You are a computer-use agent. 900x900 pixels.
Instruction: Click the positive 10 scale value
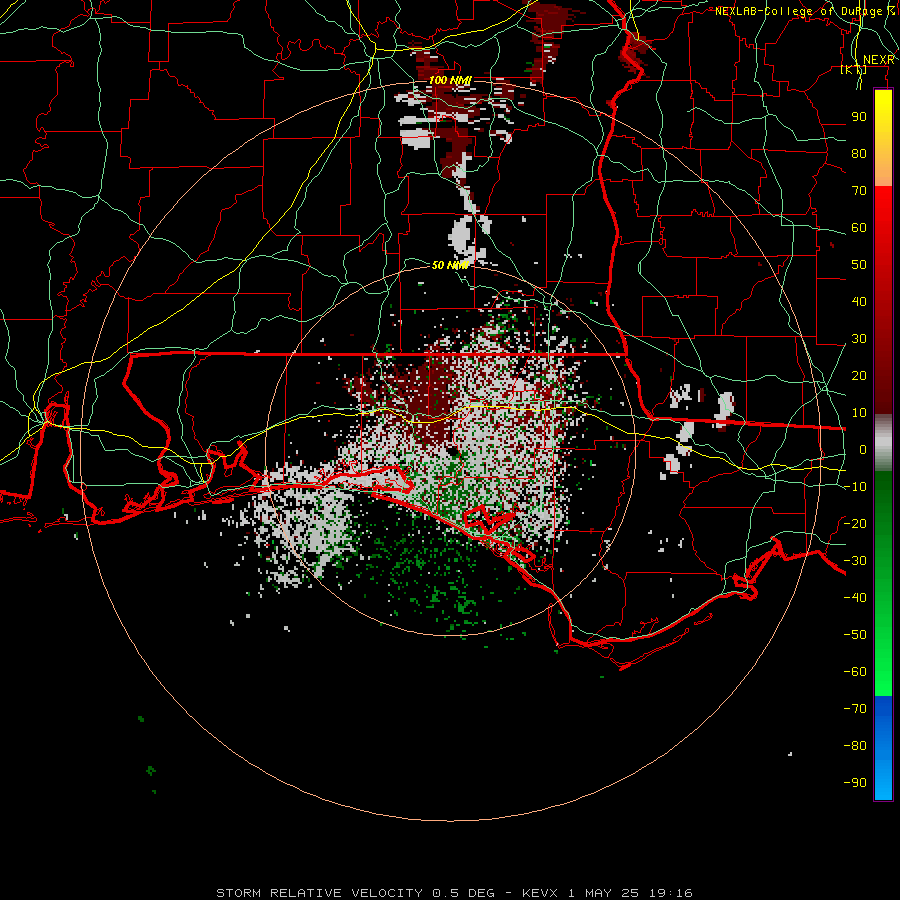coord(859,413)
